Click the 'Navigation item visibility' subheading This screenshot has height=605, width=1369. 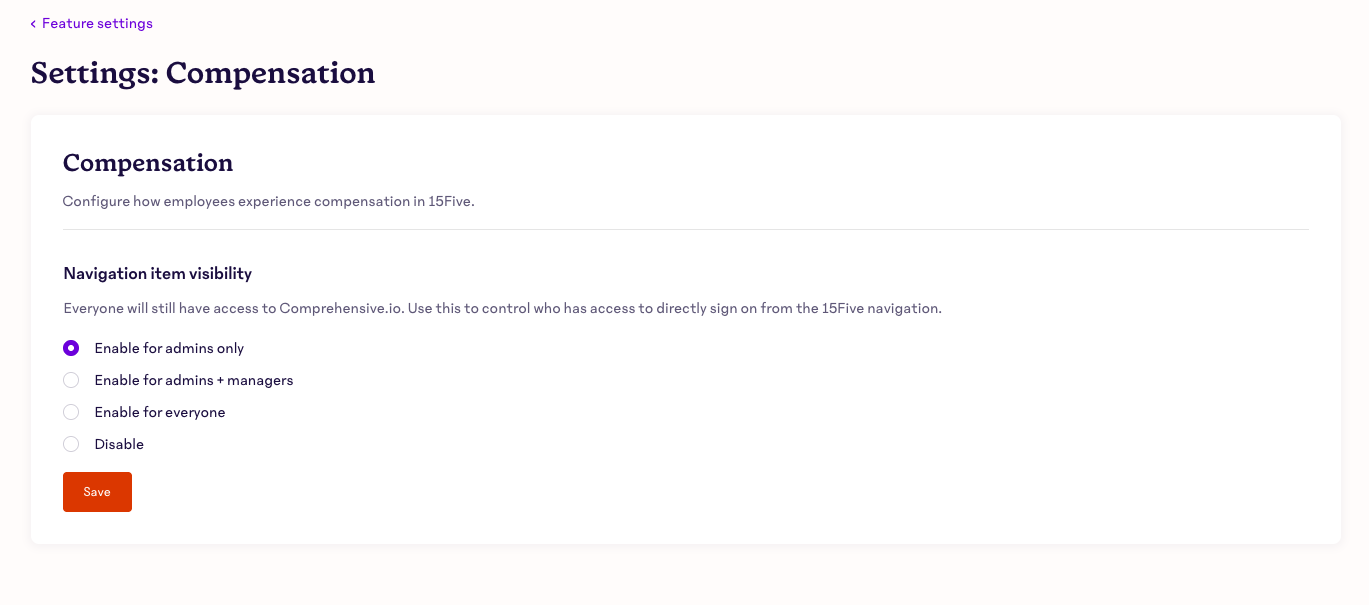(x=157, y=273)
